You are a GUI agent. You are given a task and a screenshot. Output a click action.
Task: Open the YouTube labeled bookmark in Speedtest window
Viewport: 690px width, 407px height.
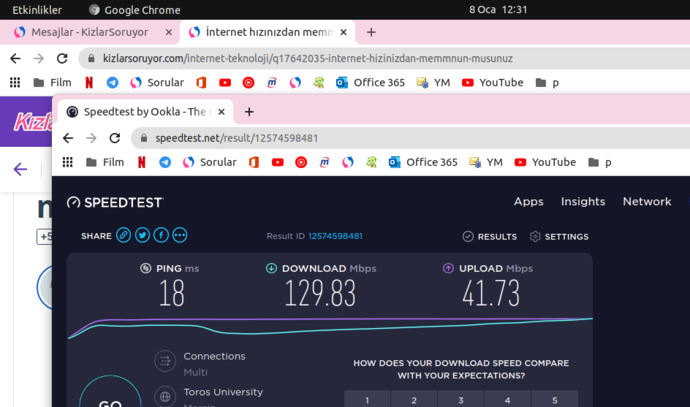(x=545, y=162)
